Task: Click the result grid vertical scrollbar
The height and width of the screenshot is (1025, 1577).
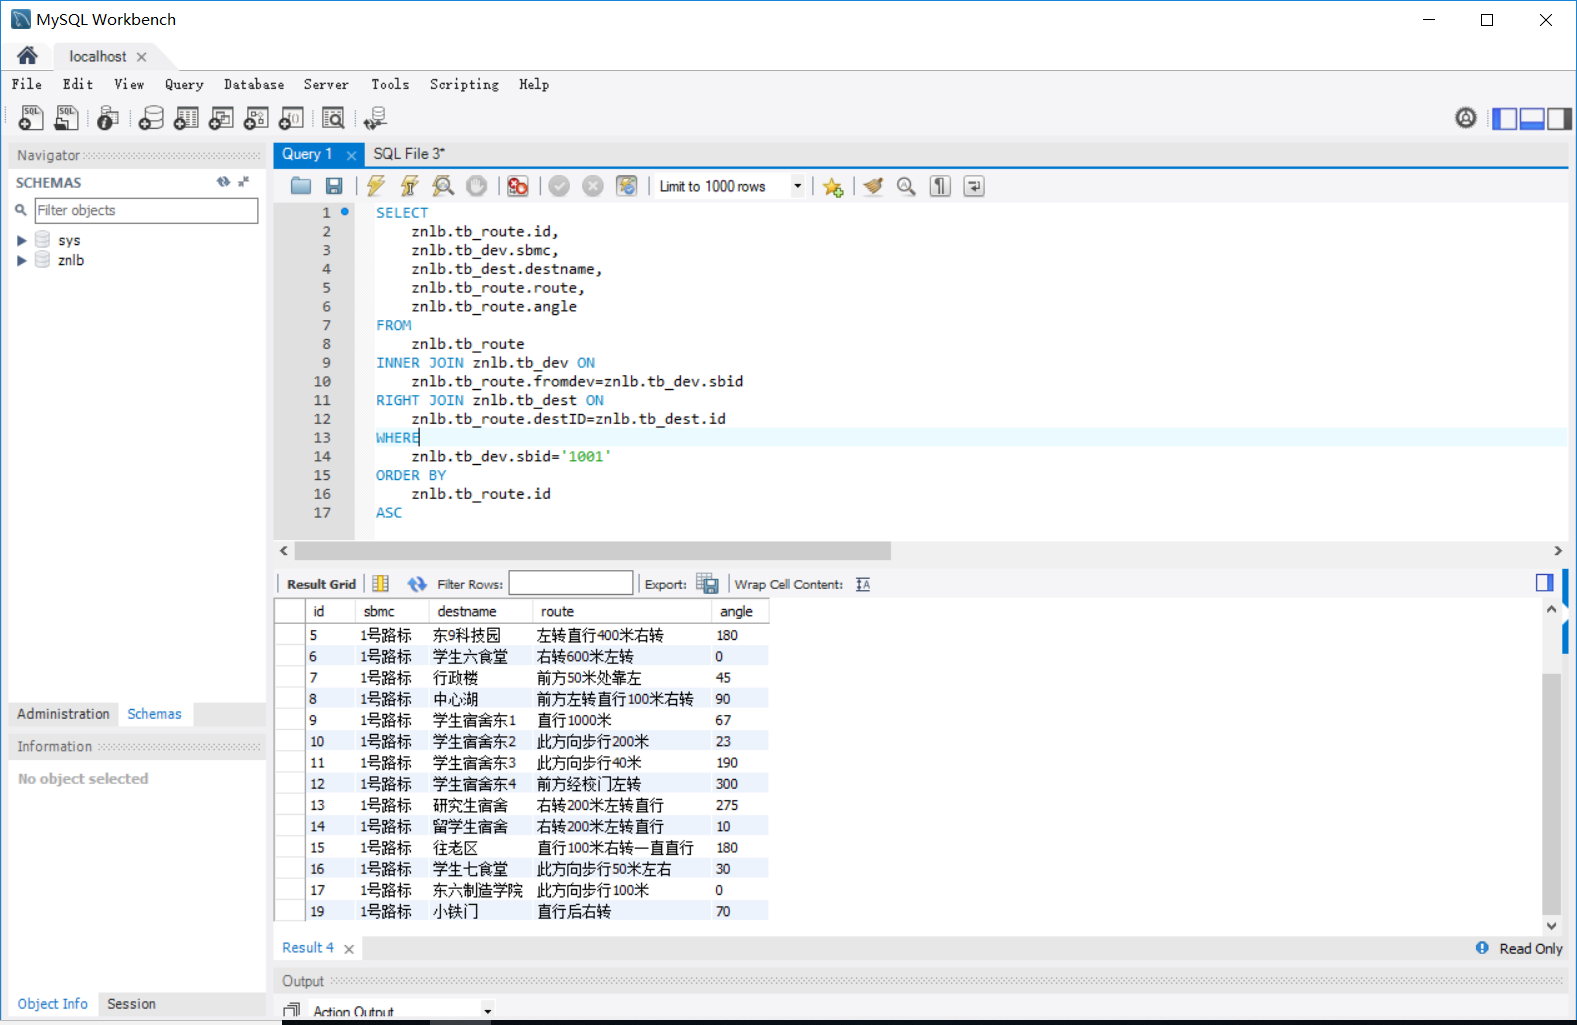Action: point(1551,794)
